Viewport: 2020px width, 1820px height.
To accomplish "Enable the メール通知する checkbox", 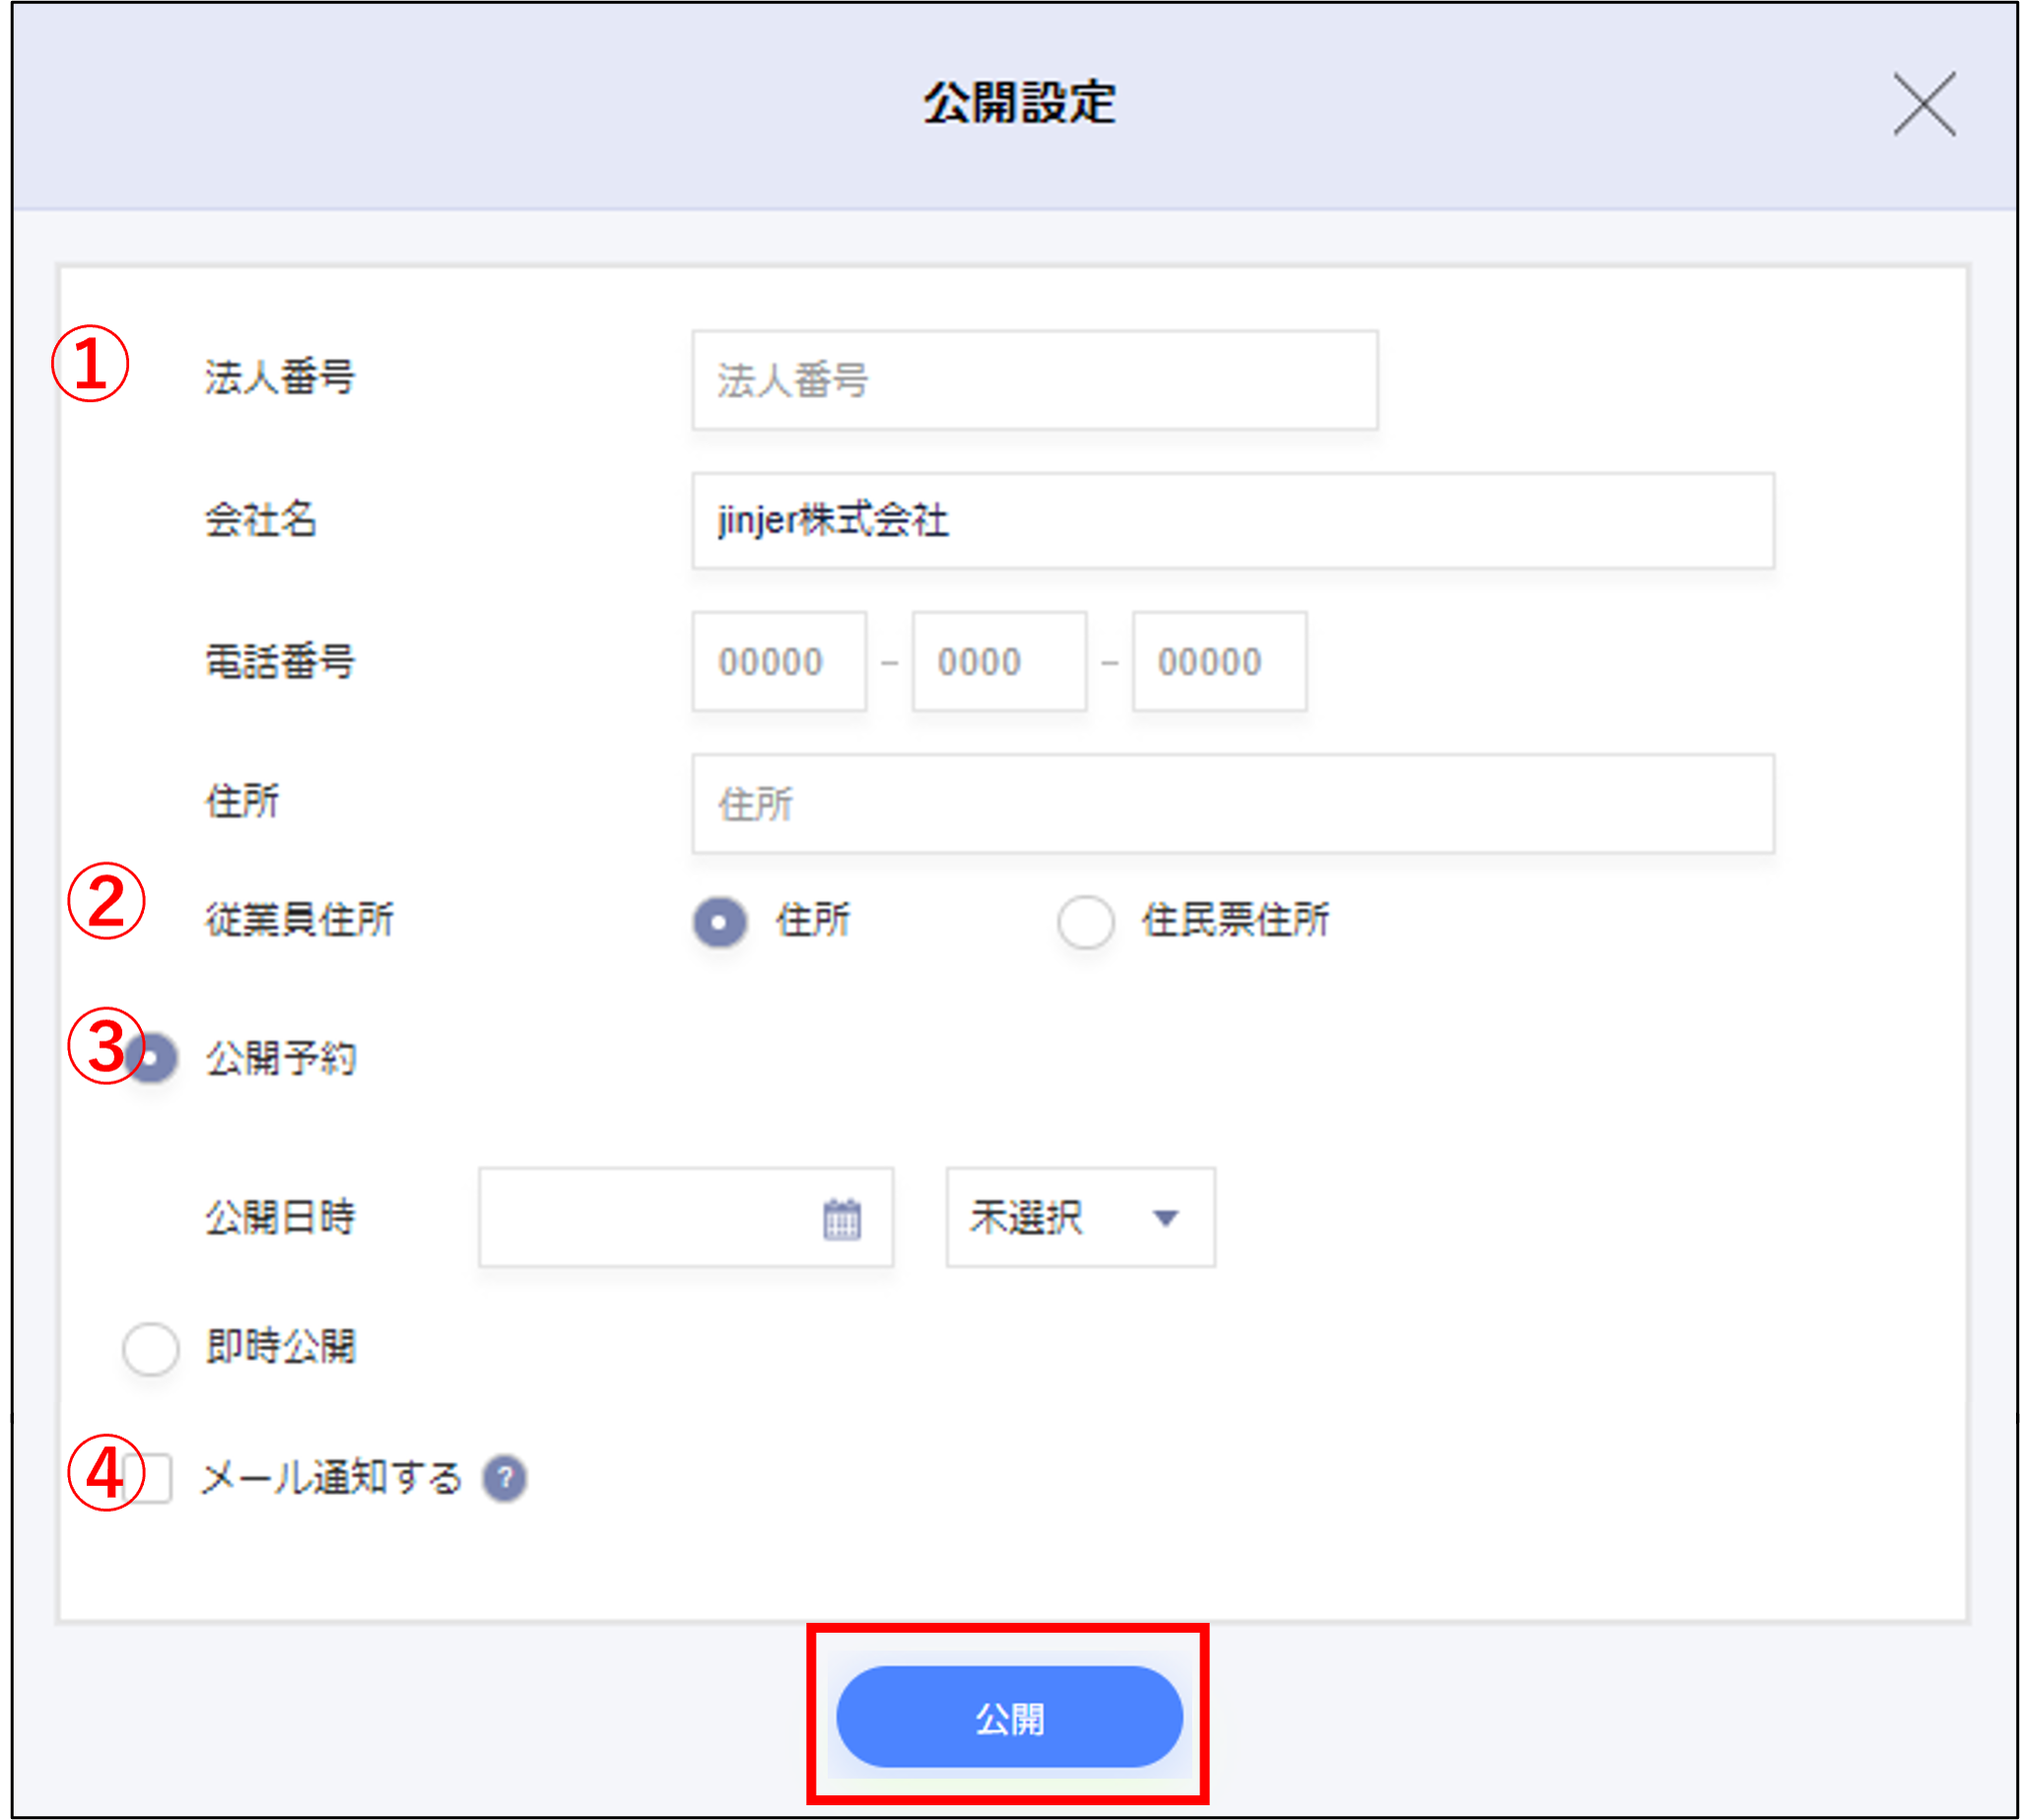I will [x=150, y=1478].
